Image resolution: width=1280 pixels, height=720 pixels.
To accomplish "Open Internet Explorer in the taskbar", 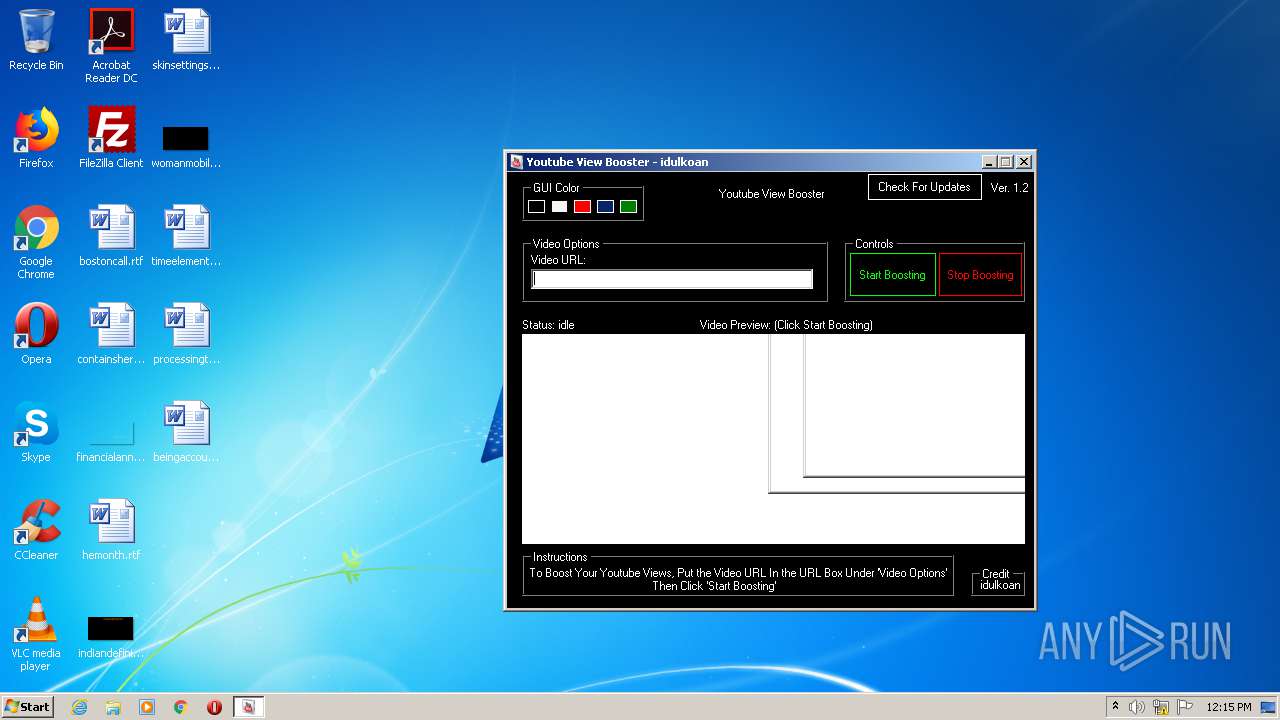I will pos(80,707).
